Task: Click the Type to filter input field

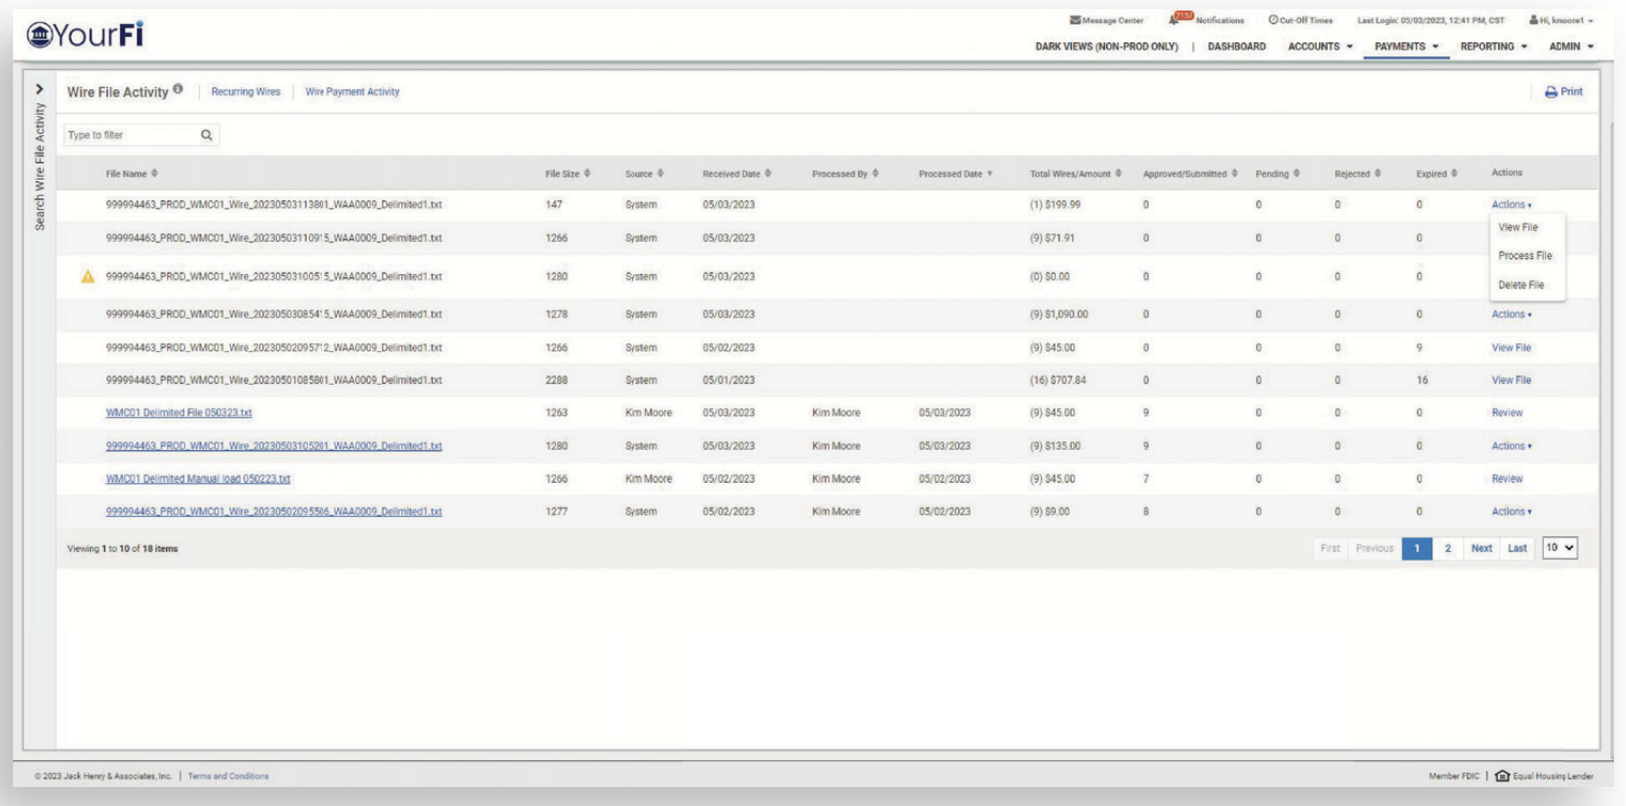Action: pyautogui.click(x=130, y=135)
